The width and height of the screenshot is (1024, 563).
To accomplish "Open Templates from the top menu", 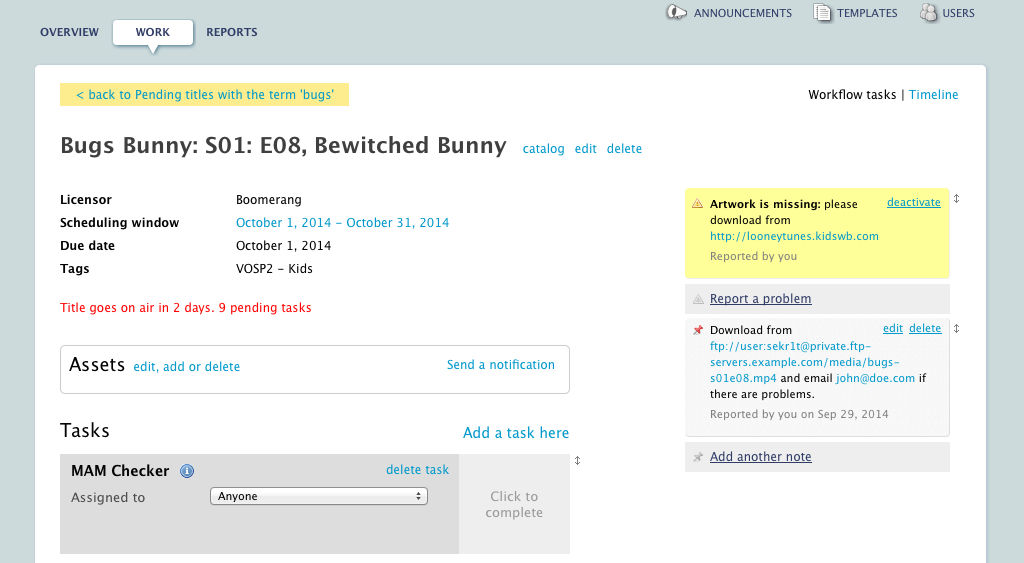I will coord(867,13).
